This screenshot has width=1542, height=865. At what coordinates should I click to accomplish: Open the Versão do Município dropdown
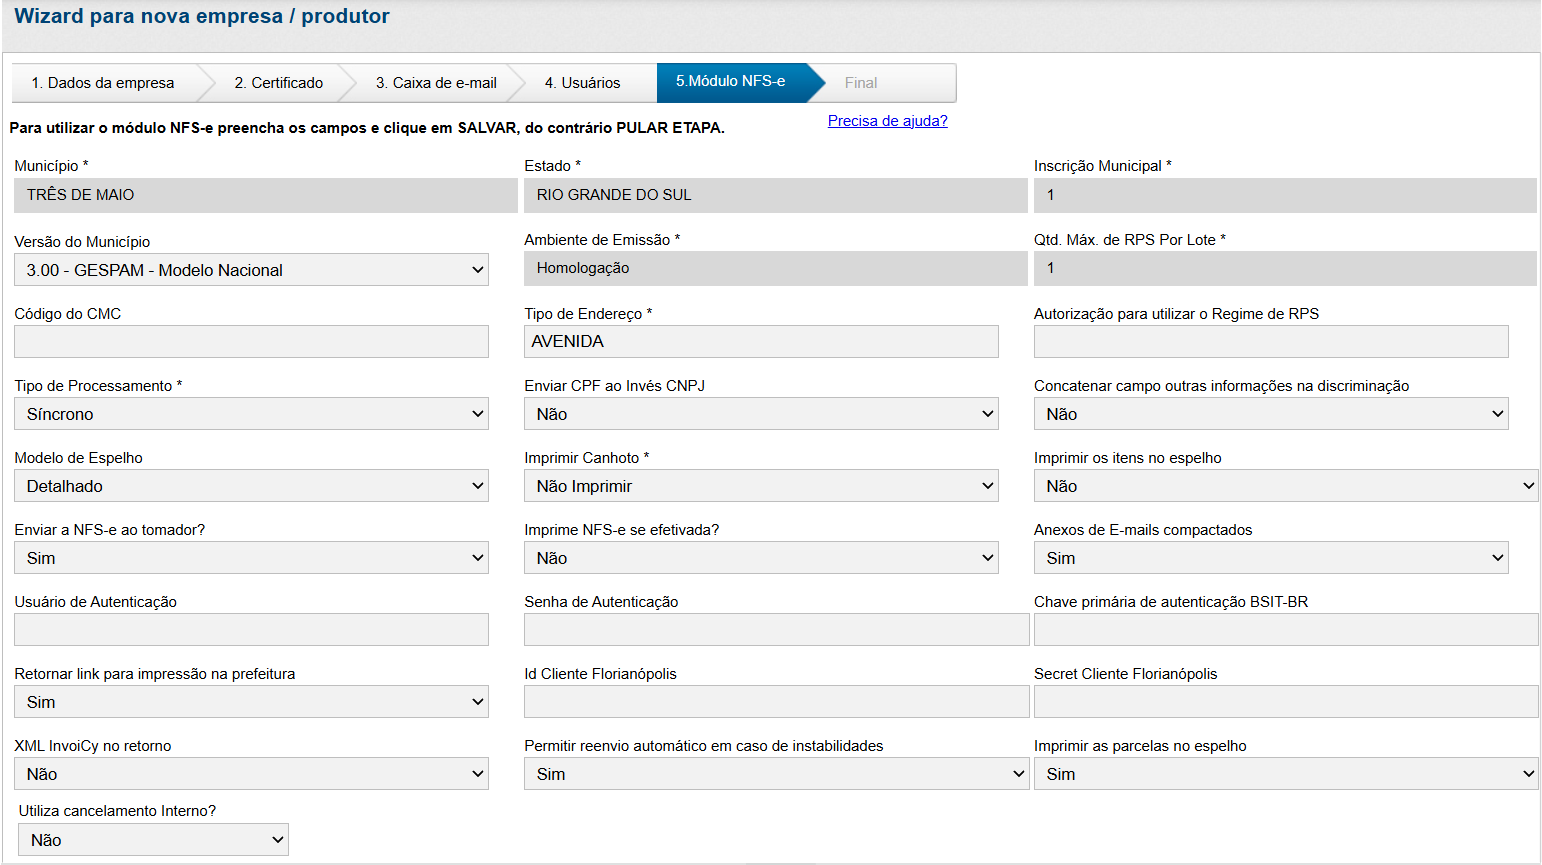tap(251, 270)
